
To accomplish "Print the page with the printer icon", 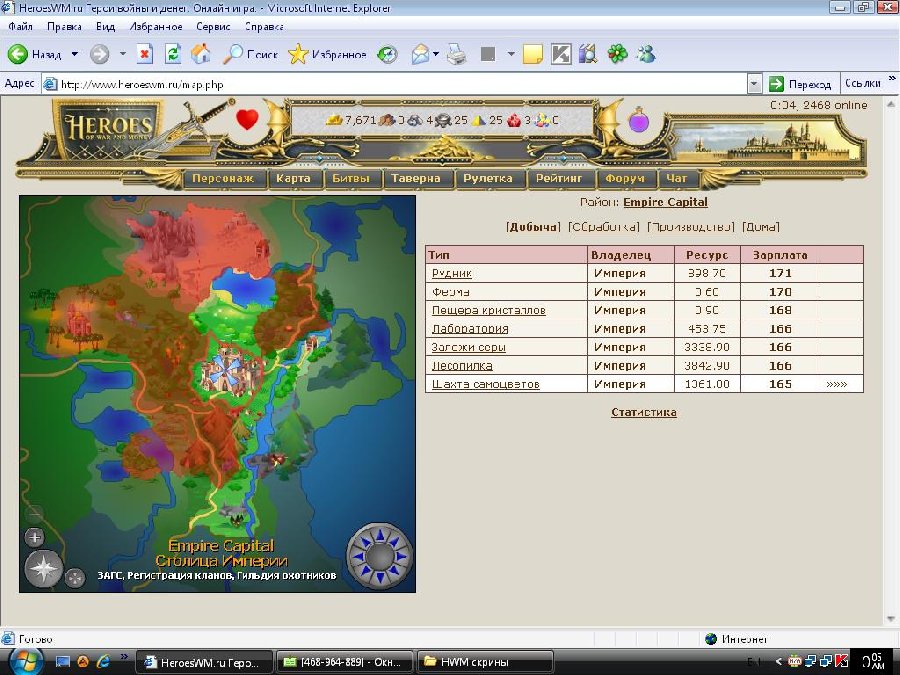I will pyautogui.click(x=457, y=55).
